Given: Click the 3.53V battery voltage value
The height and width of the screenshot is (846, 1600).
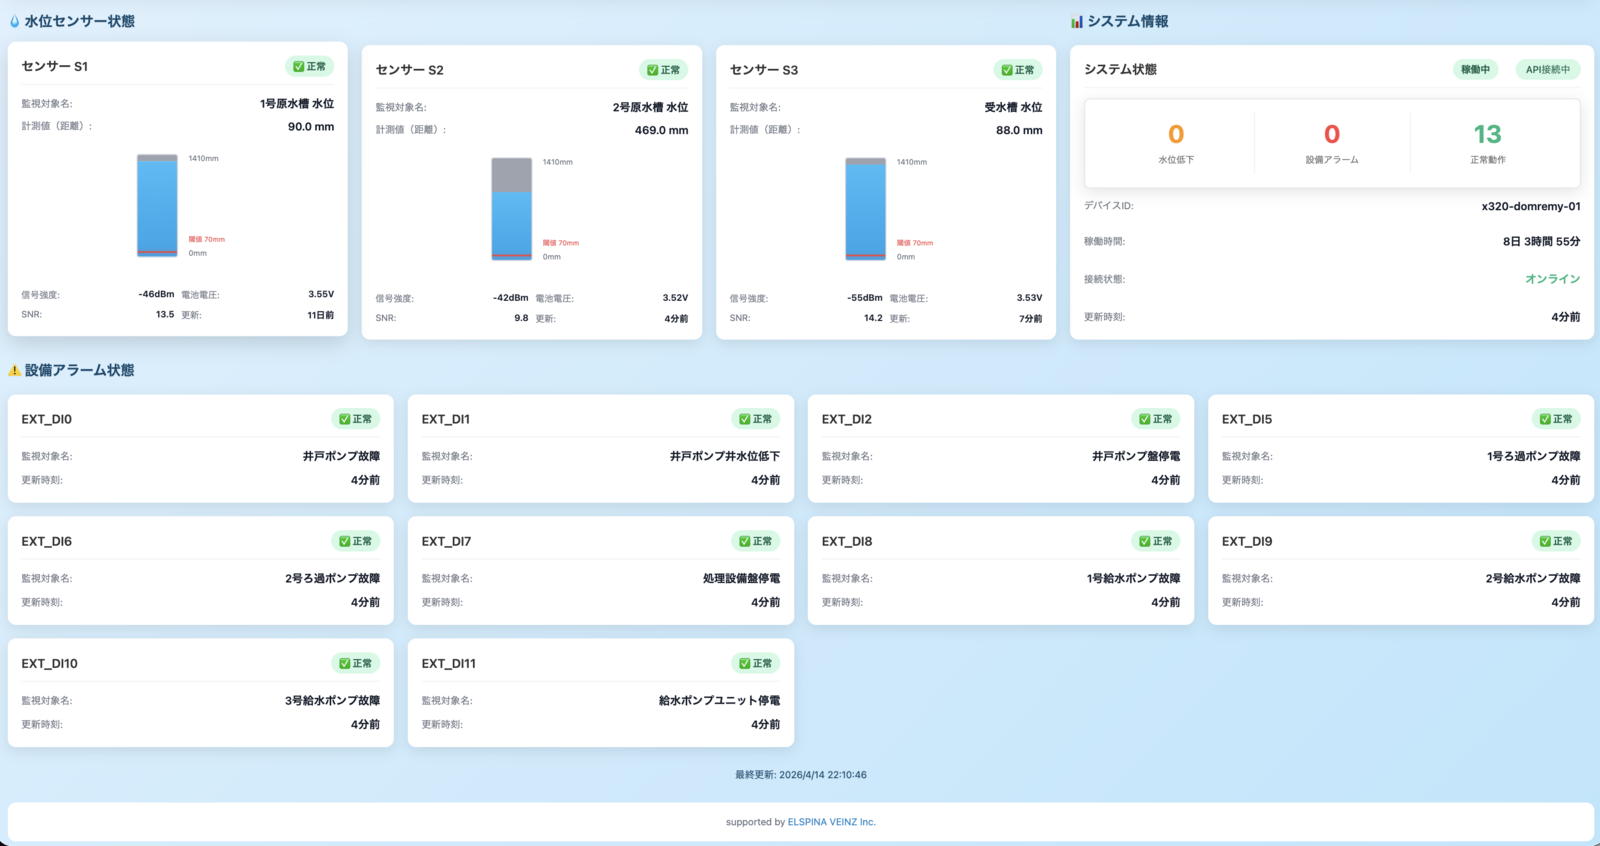Looking at the screenshot, I should 1029,298.
